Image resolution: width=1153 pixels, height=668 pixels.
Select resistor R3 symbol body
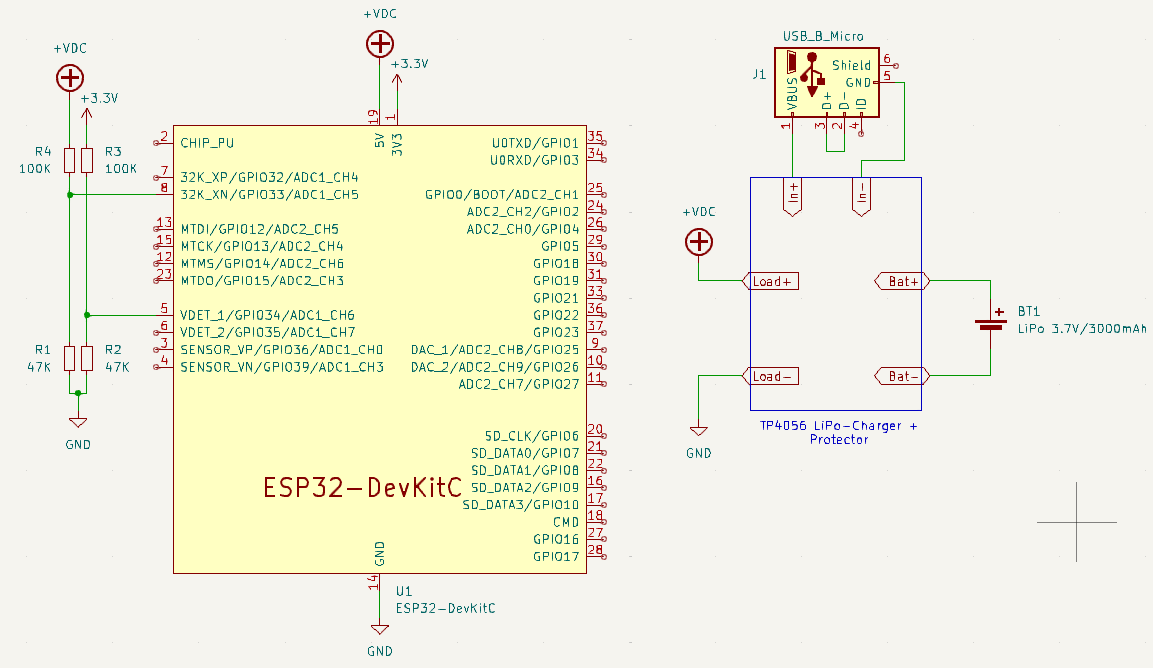(x=87, y=160)
